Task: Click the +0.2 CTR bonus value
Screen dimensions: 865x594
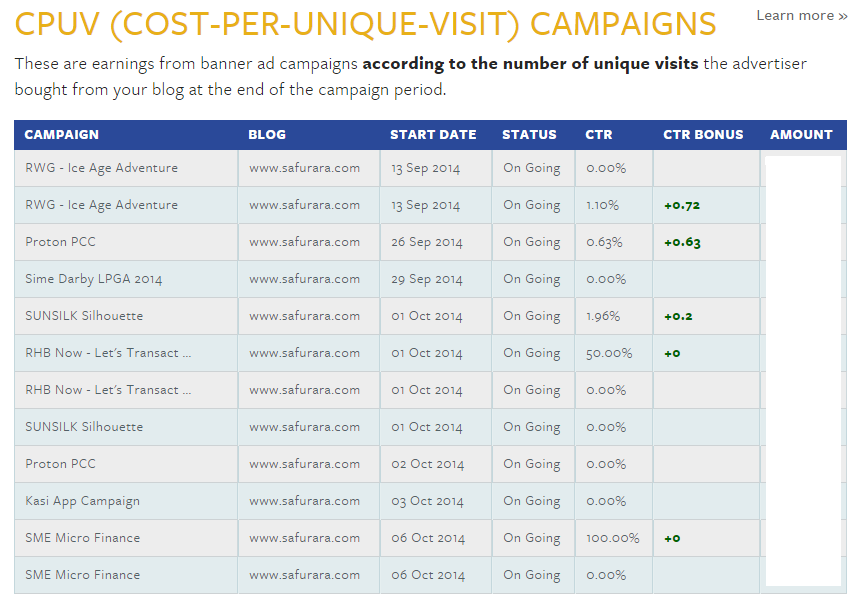Action: (x=678, y=317)
